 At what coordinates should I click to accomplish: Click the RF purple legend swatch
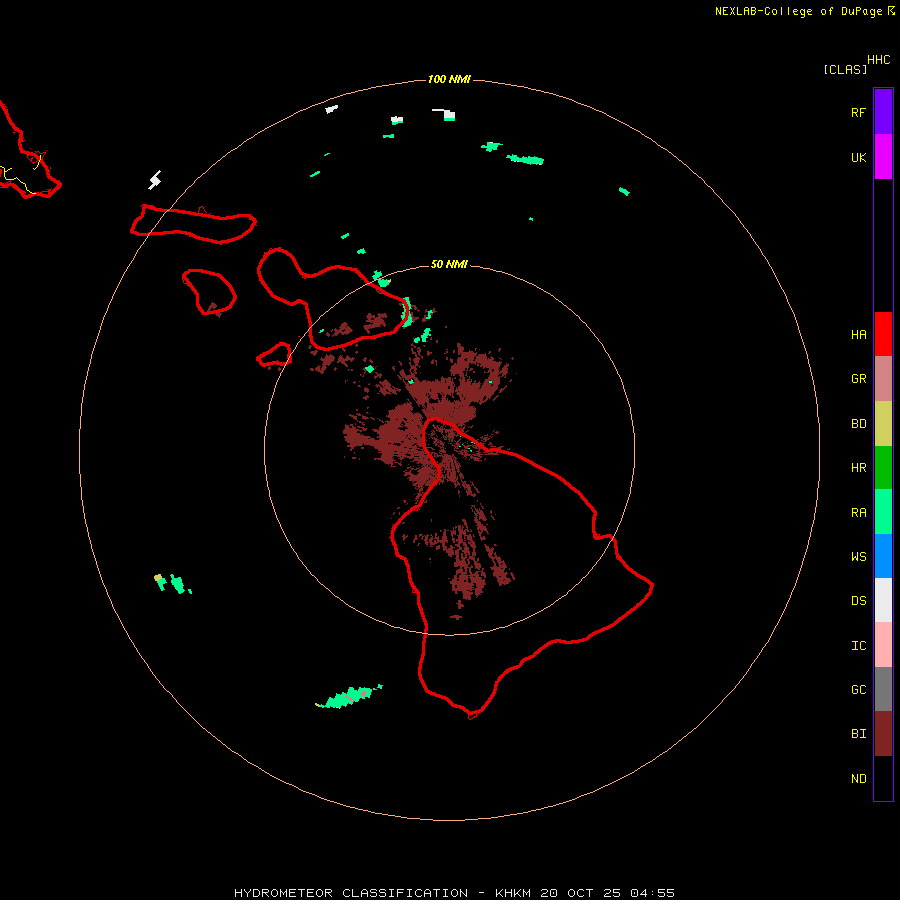pos(883,112)
